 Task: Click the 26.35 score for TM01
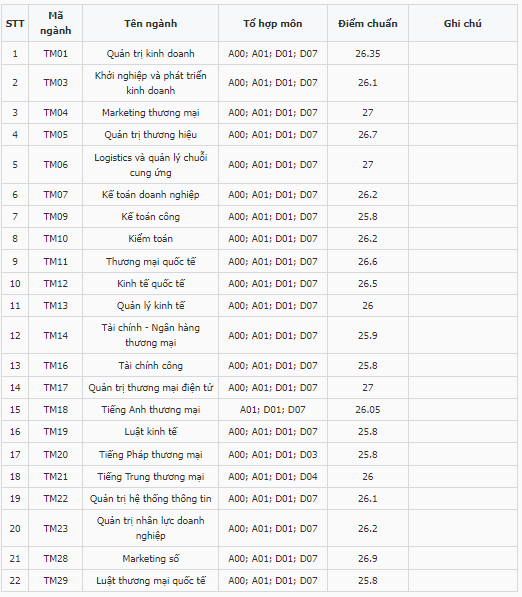click(367, 54)
